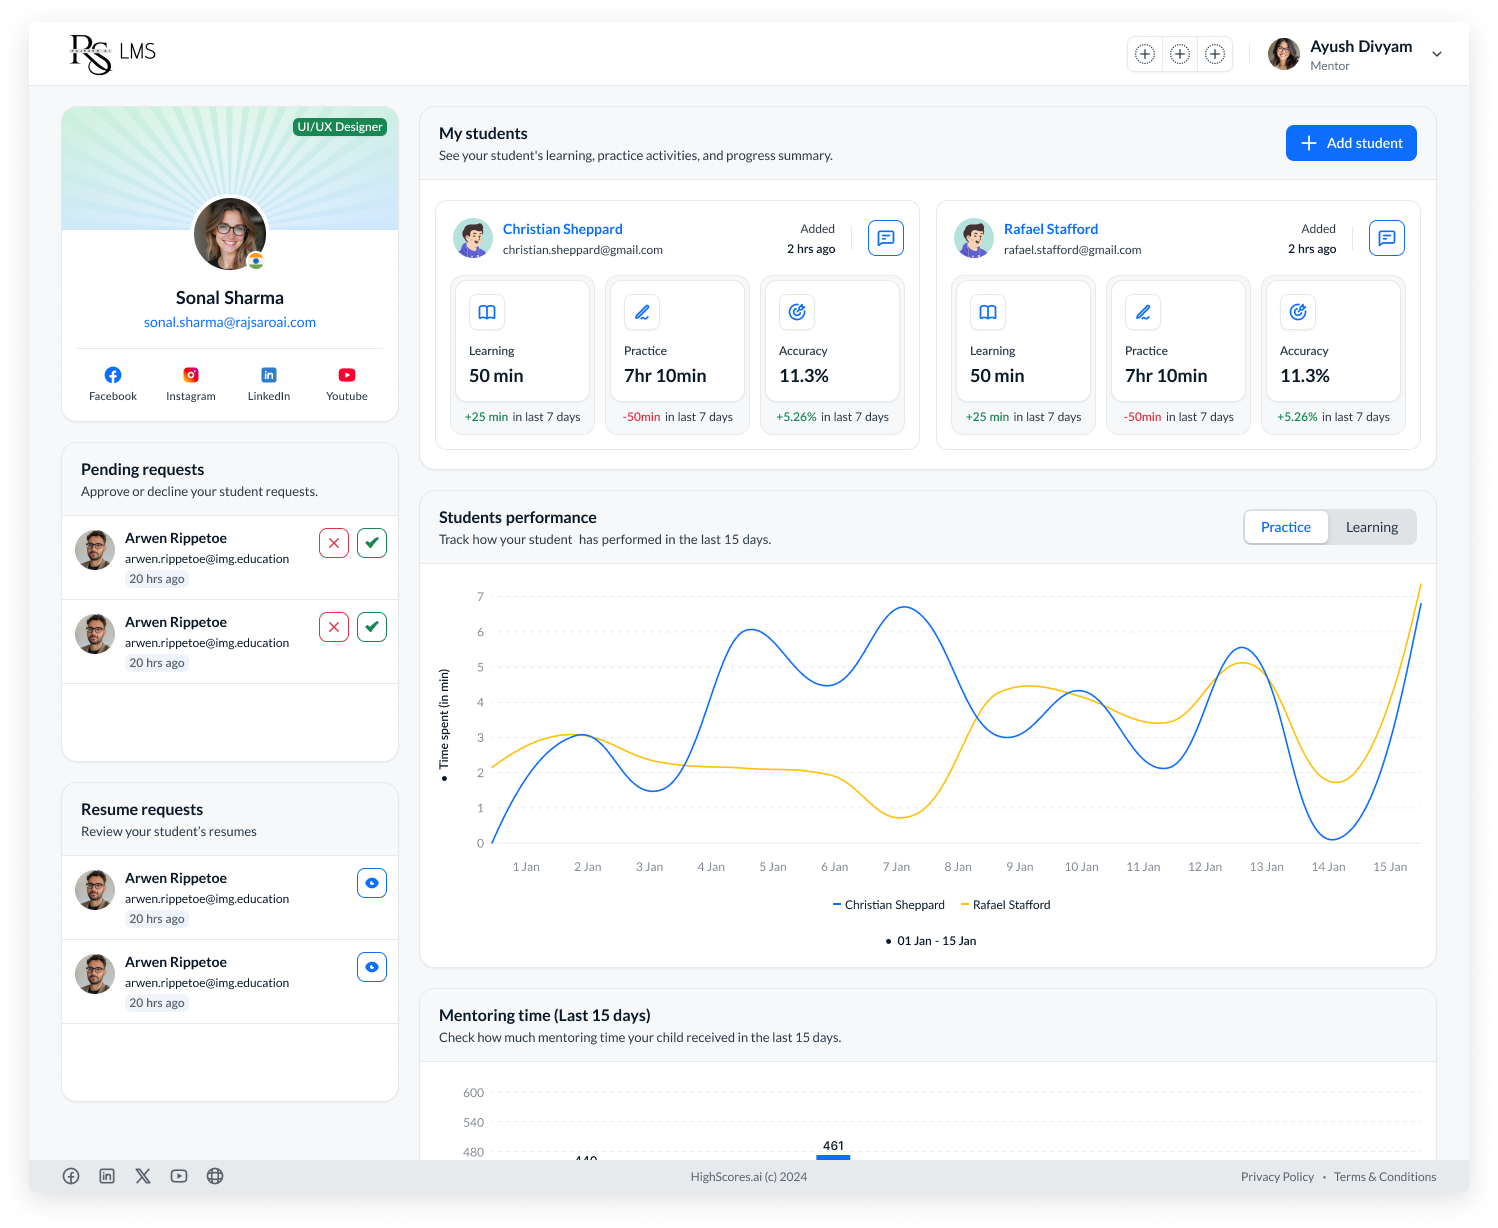The width and height of the screenshot is (1498, 1228).
Task: Select the Practice tab
Action: (x=1285, y=527)
